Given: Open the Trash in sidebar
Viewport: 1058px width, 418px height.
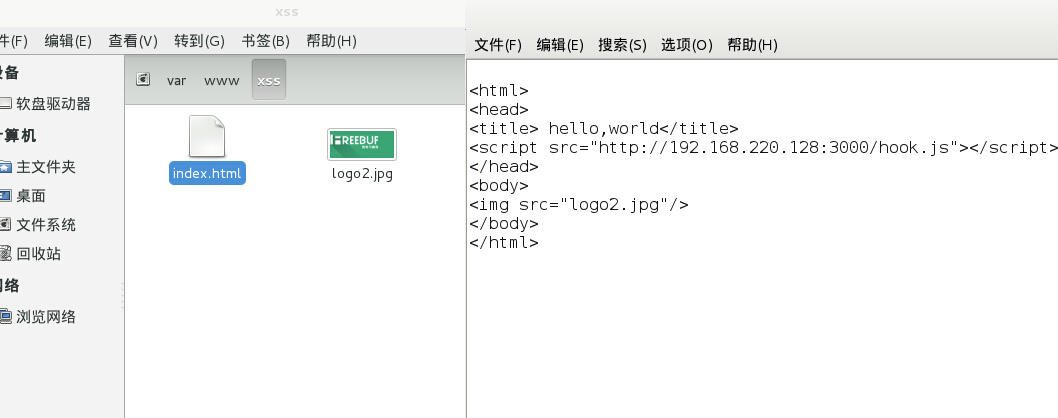Looking at the screenshot, I should pos(38,254).
